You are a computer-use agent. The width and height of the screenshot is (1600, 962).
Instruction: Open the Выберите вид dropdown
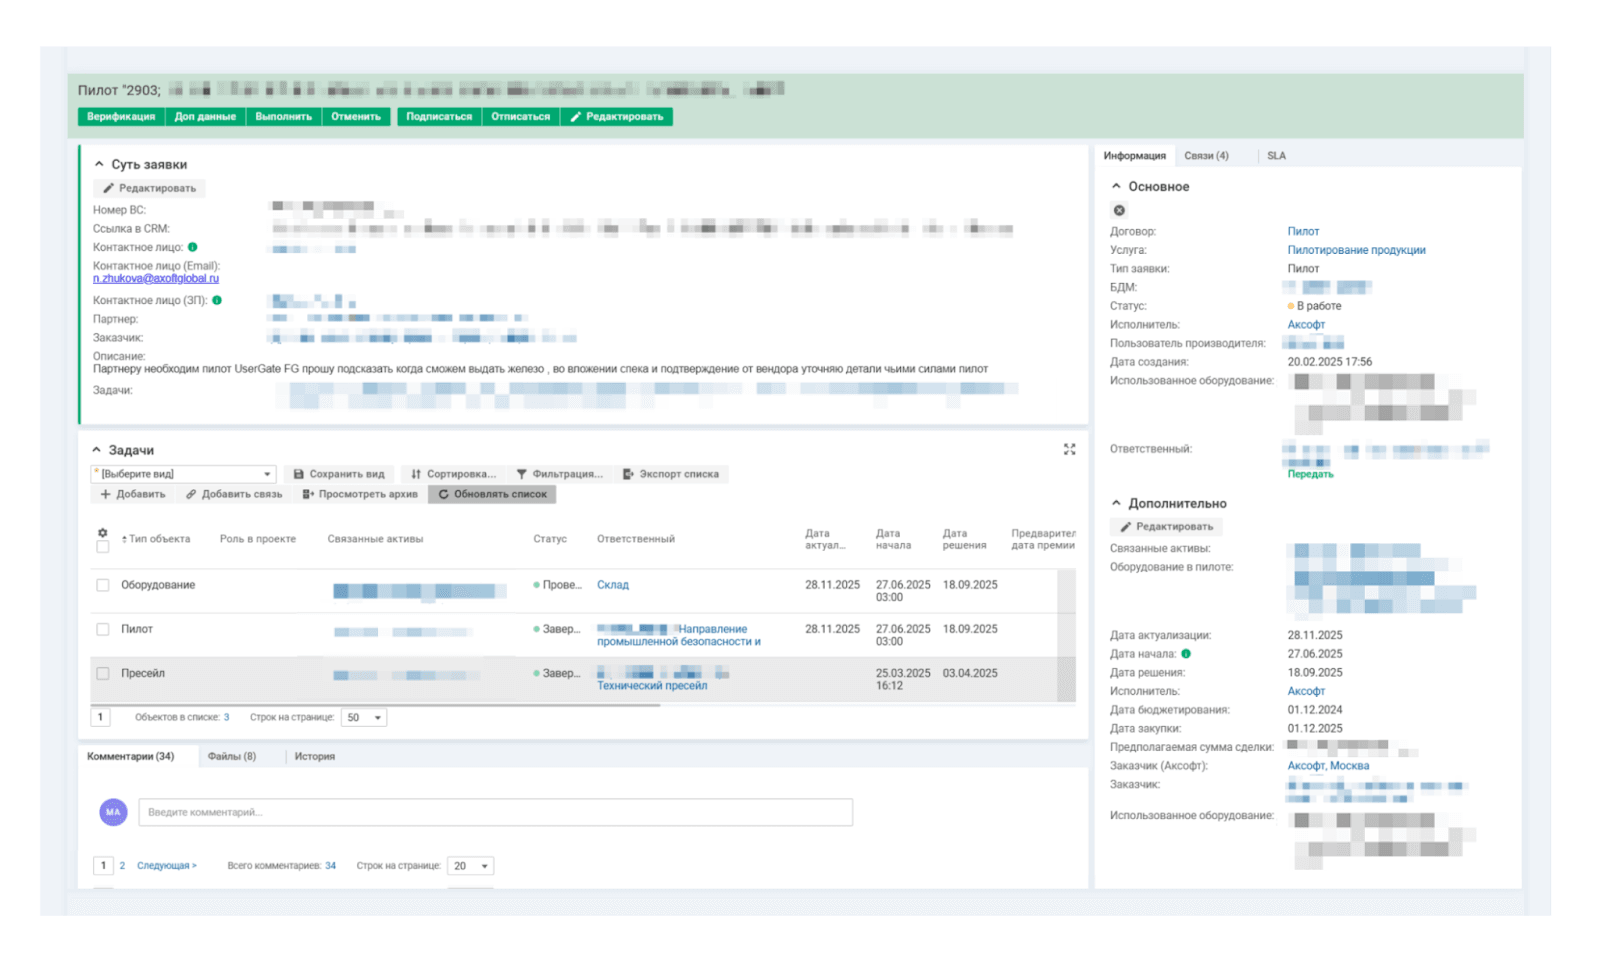pyautogui.click(x=183, y=474)
